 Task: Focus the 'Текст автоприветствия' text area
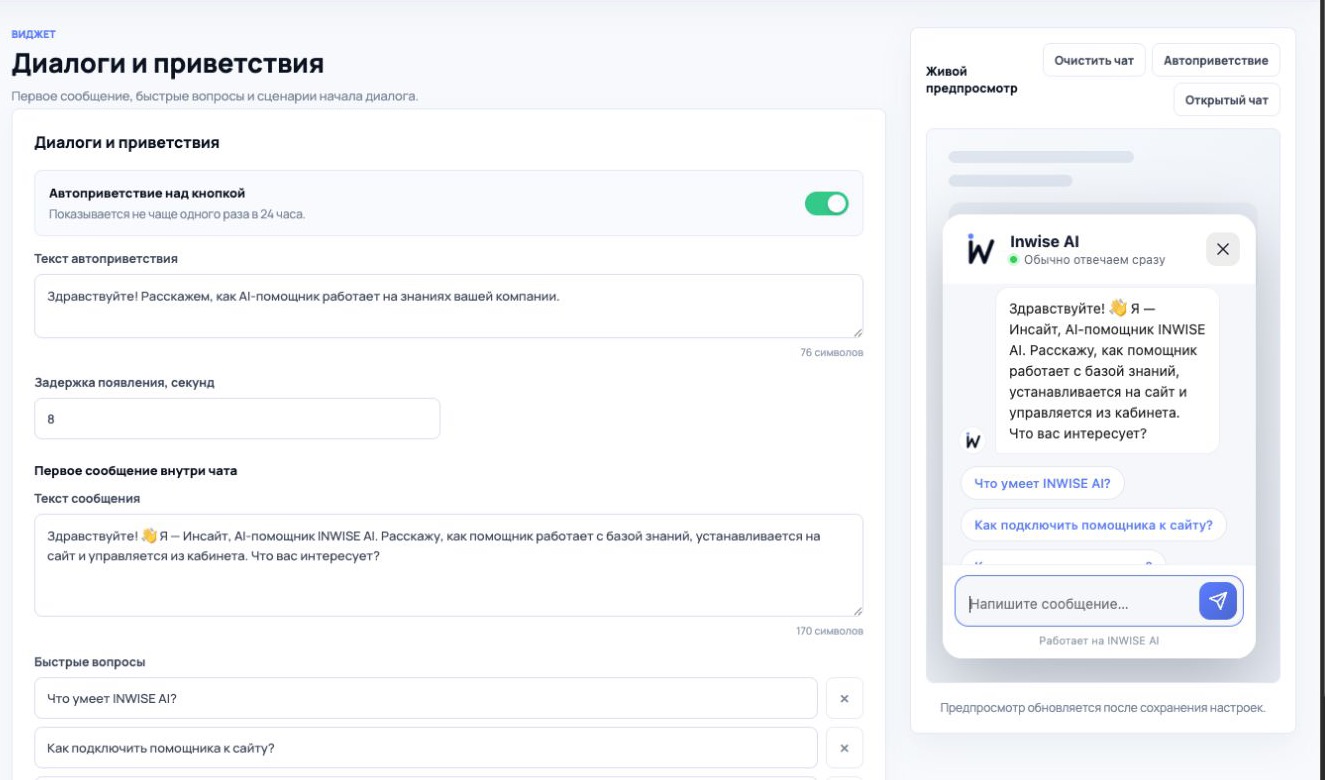(x=448, y=306)
